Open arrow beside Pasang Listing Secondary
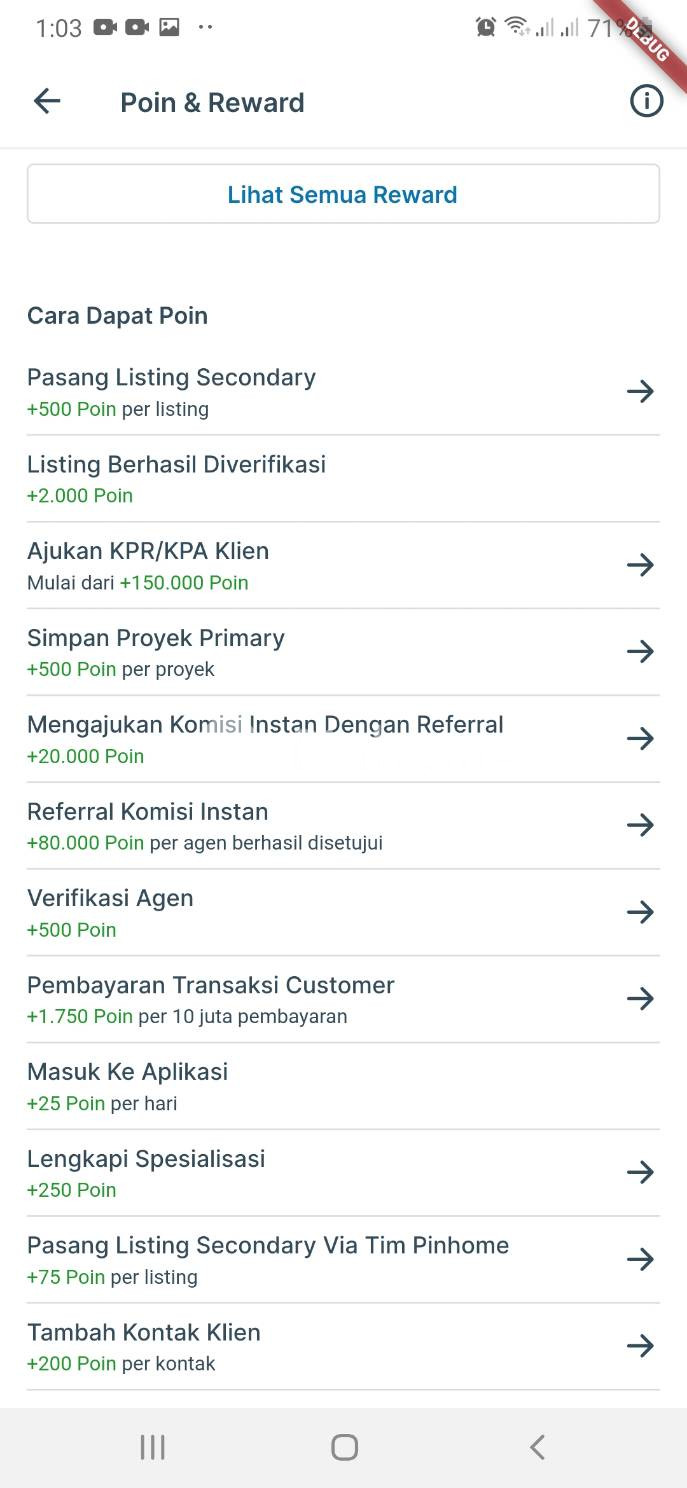 point(640,391)
